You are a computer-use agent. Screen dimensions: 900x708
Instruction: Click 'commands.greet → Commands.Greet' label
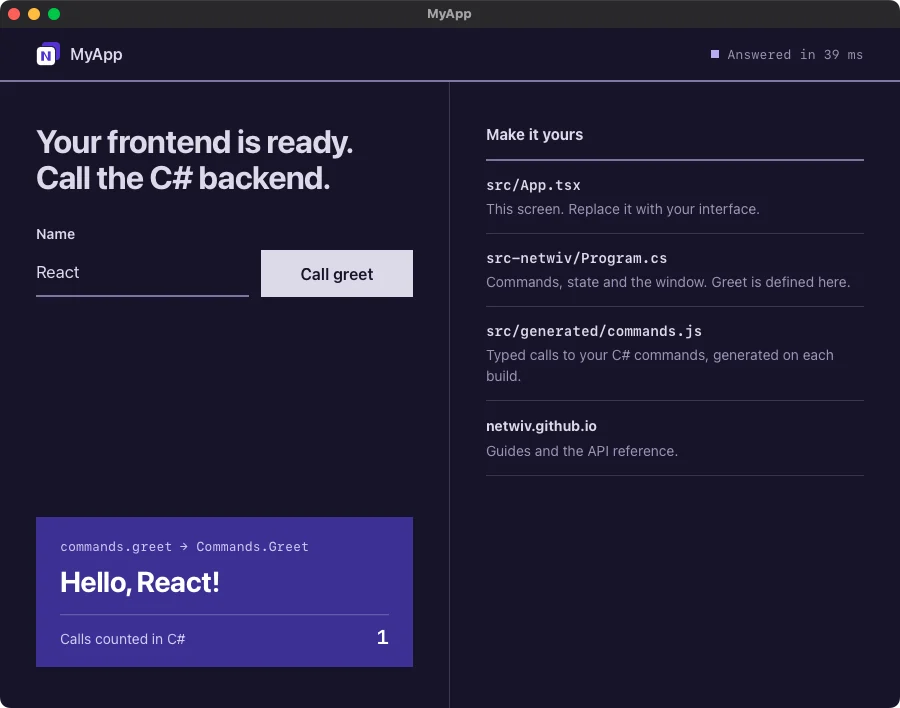click(x=184, y=547)
